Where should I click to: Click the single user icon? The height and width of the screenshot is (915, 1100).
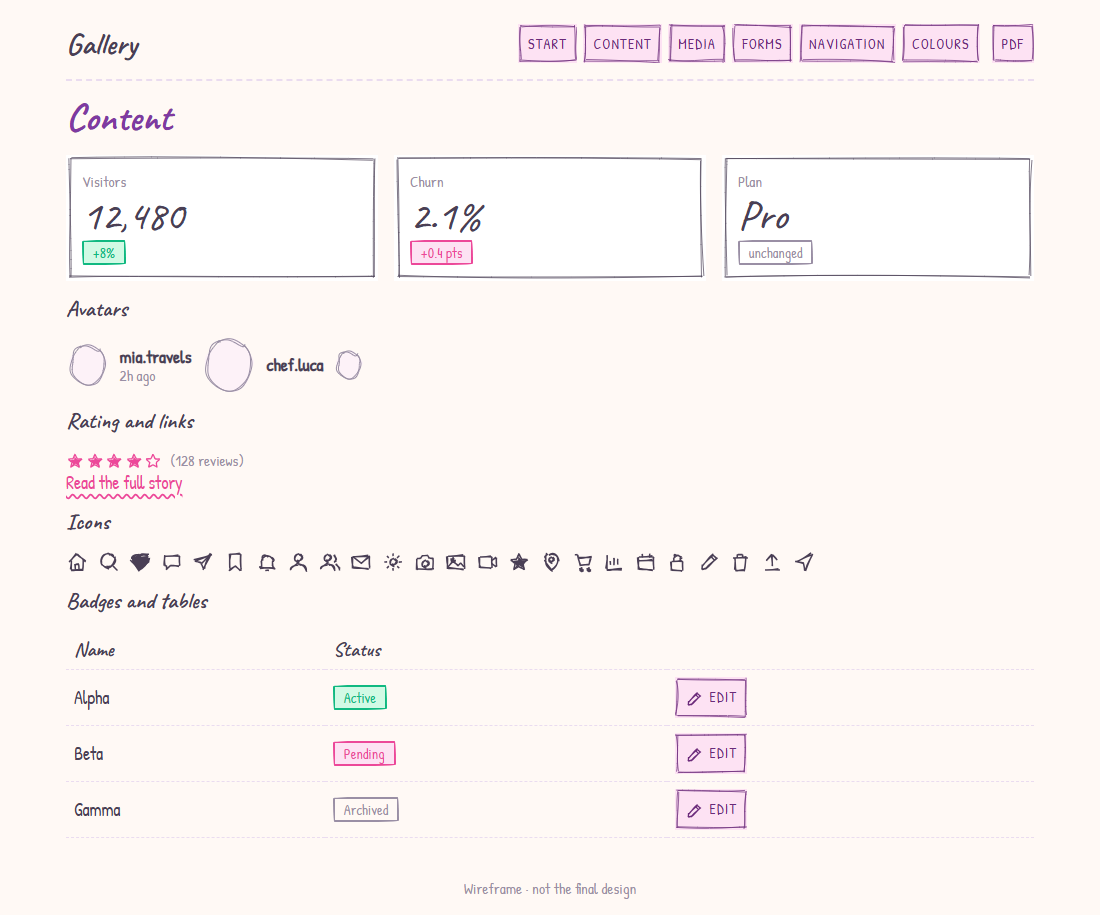[x=298, y=562]
